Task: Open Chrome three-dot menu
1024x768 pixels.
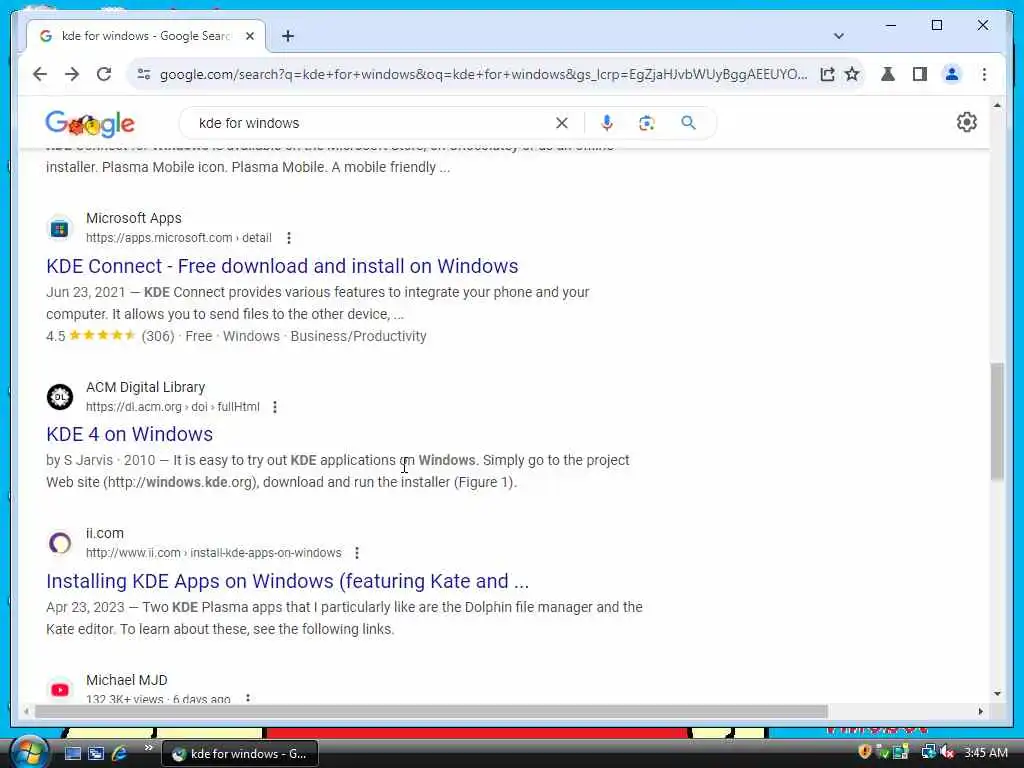Action: [984, 74]
